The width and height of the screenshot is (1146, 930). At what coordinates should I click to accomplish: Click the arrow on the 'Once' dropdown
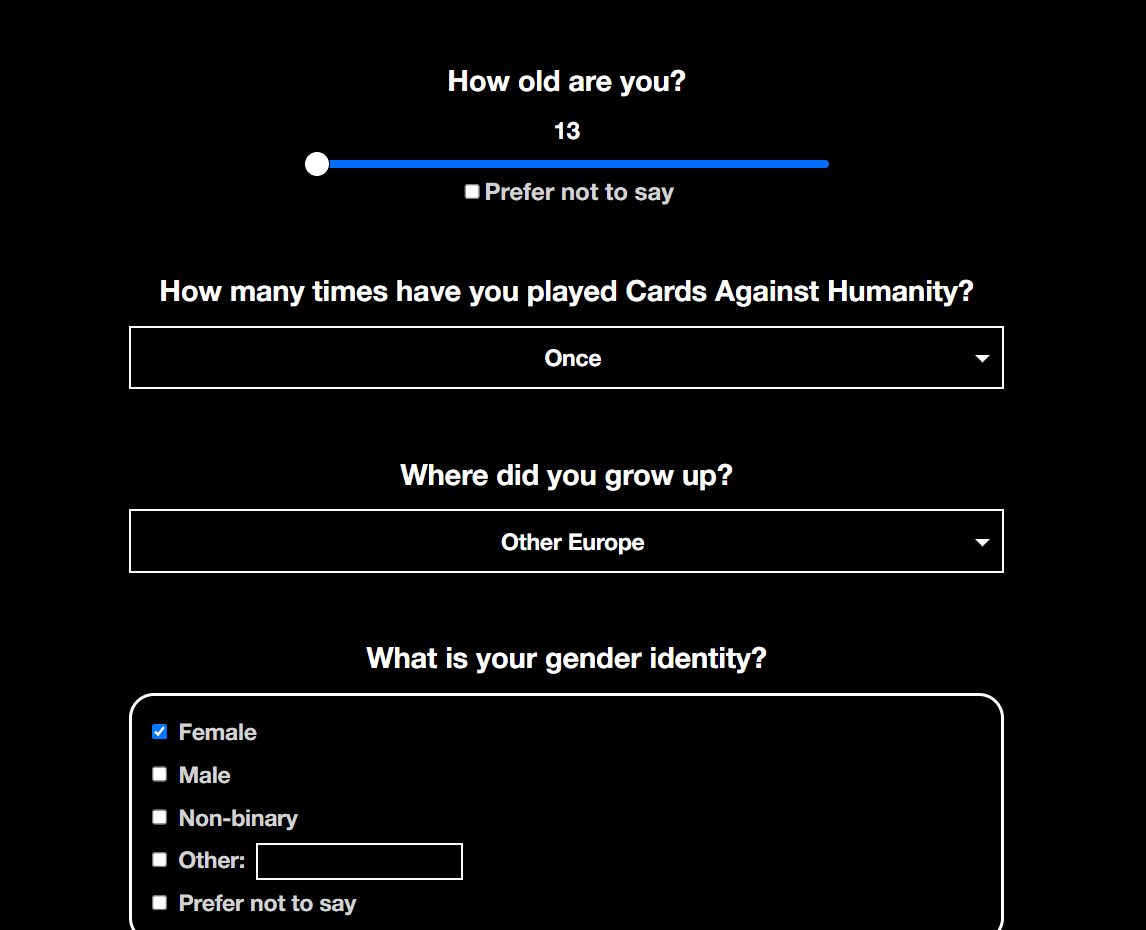tap(982, 358)
